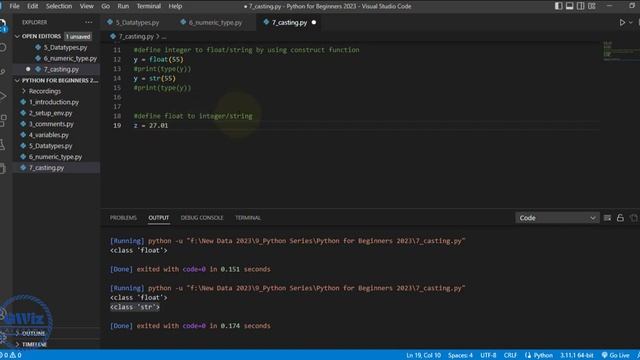Open the customize layout icon
The height and width of the screenshot is (360, 640).
point(591,6)
